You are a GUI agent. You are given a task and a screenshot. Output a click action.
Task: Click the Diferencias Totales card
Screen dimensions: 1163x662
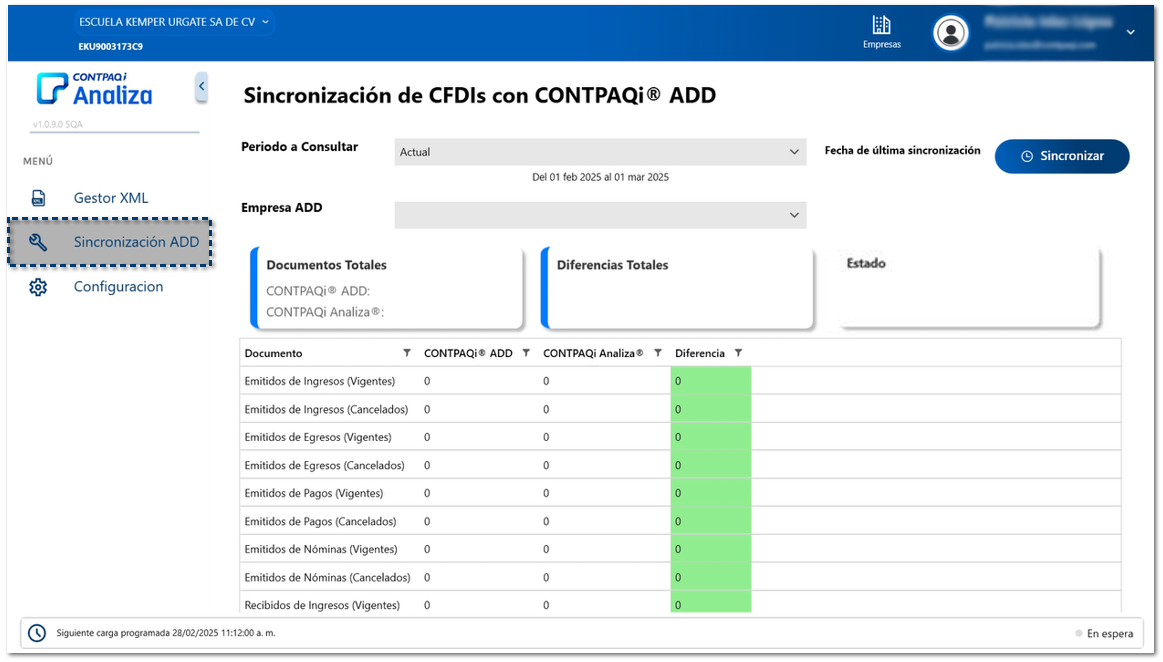677,288
